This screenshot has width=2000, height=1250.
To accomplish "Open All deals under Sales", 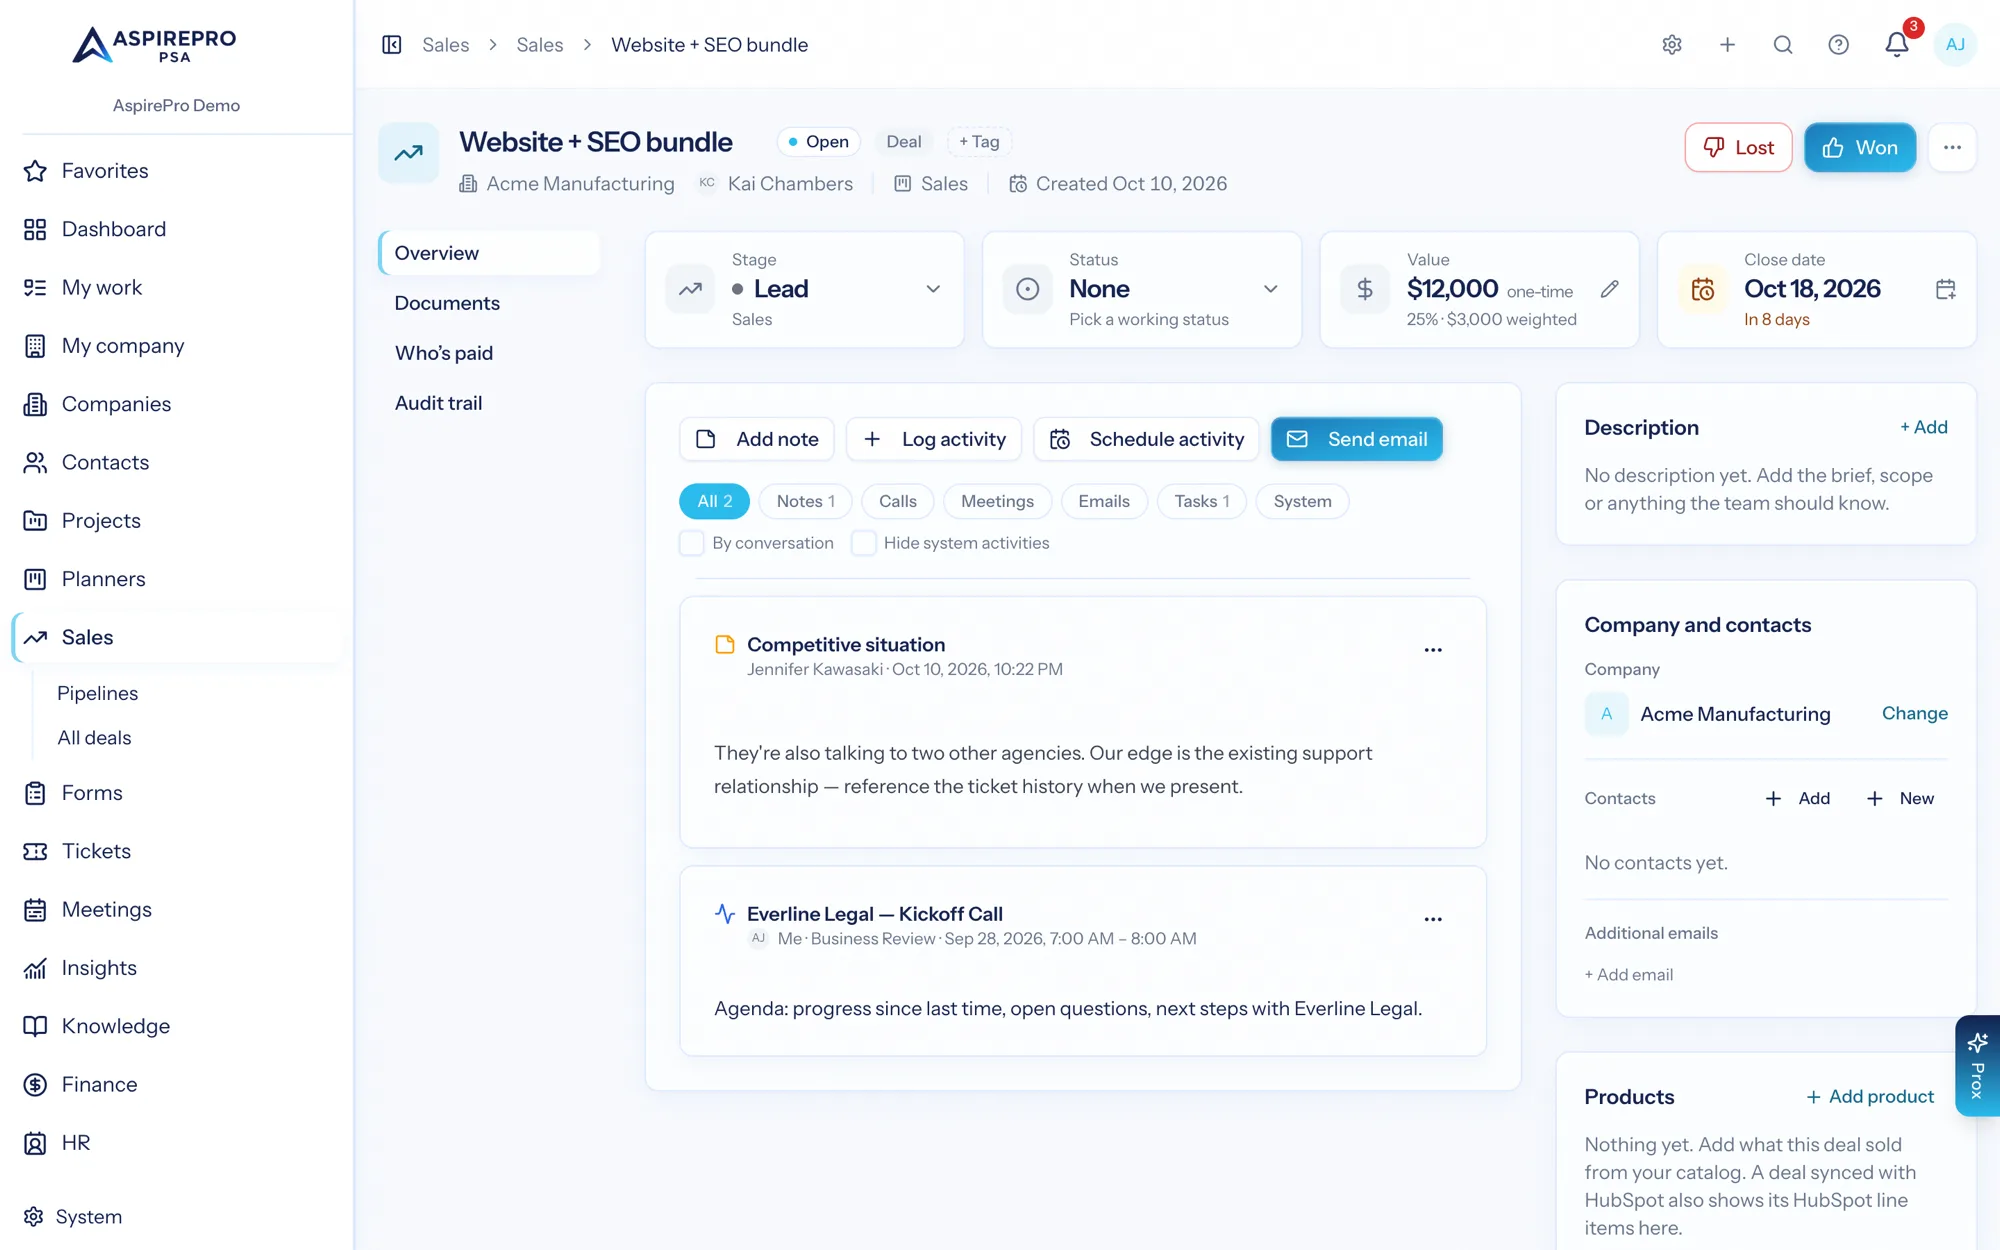I will tap(94, 738).
